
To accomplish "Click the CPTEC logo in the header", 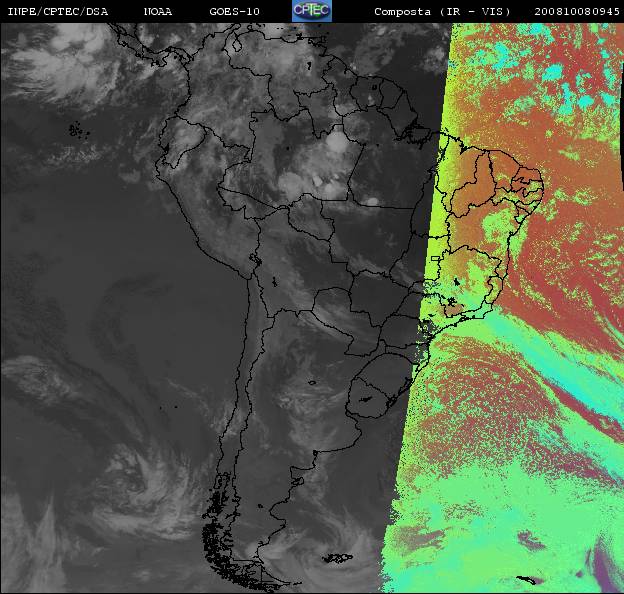I will [312, 11].
